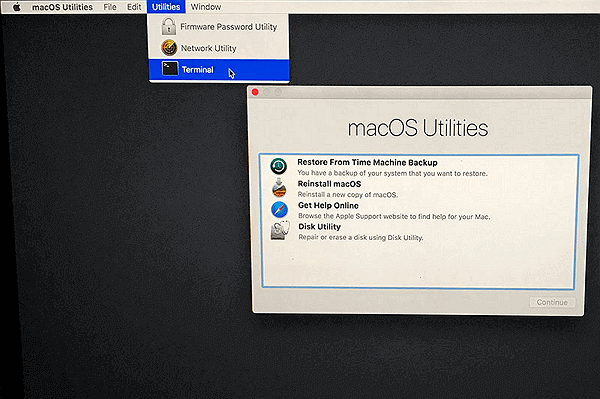Click the Time Machine clock icon
This screenshot has height=399, width=600.
279,166
